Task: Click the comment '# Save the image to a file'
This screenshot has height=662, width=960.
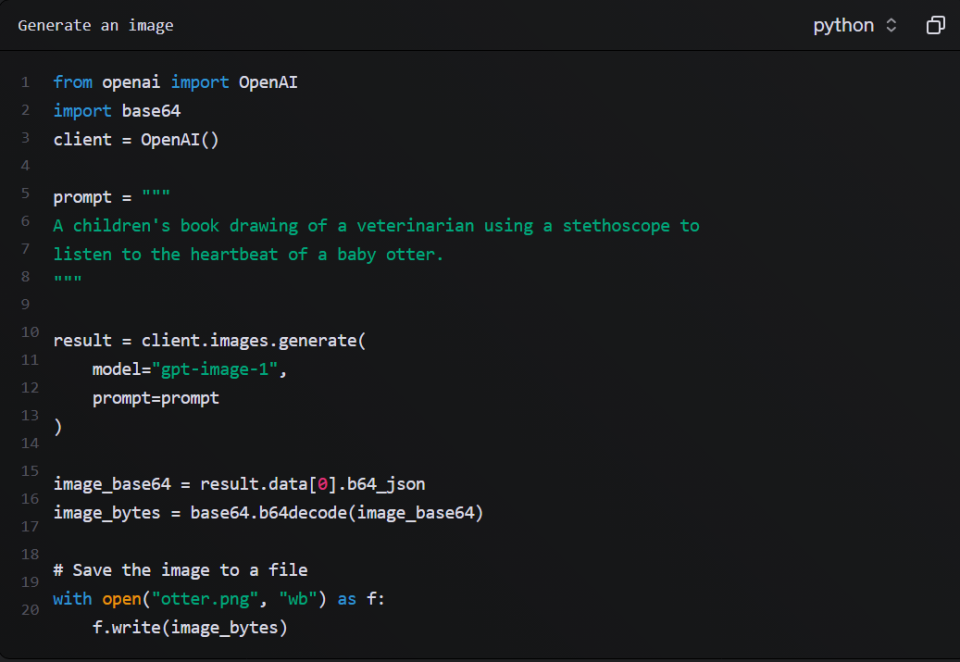Action: tap(180, 570)
